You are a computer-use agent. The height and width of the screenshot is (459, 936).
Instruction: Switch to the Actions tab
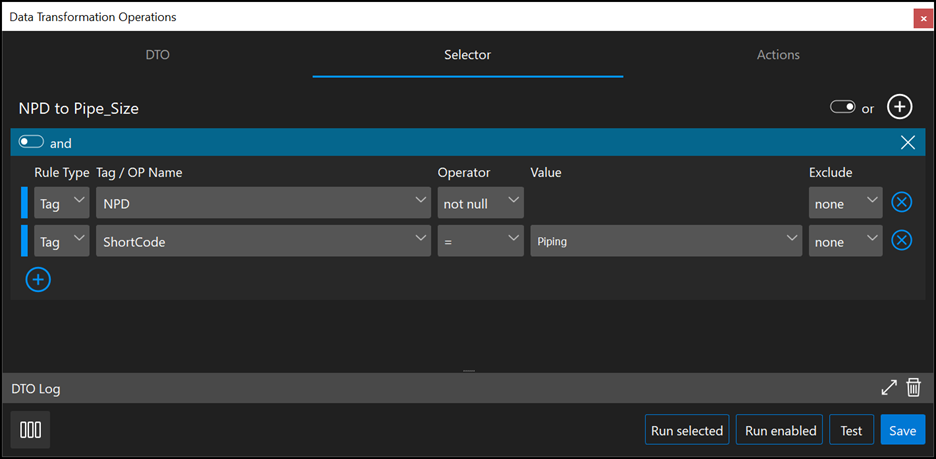coord(778,55)
